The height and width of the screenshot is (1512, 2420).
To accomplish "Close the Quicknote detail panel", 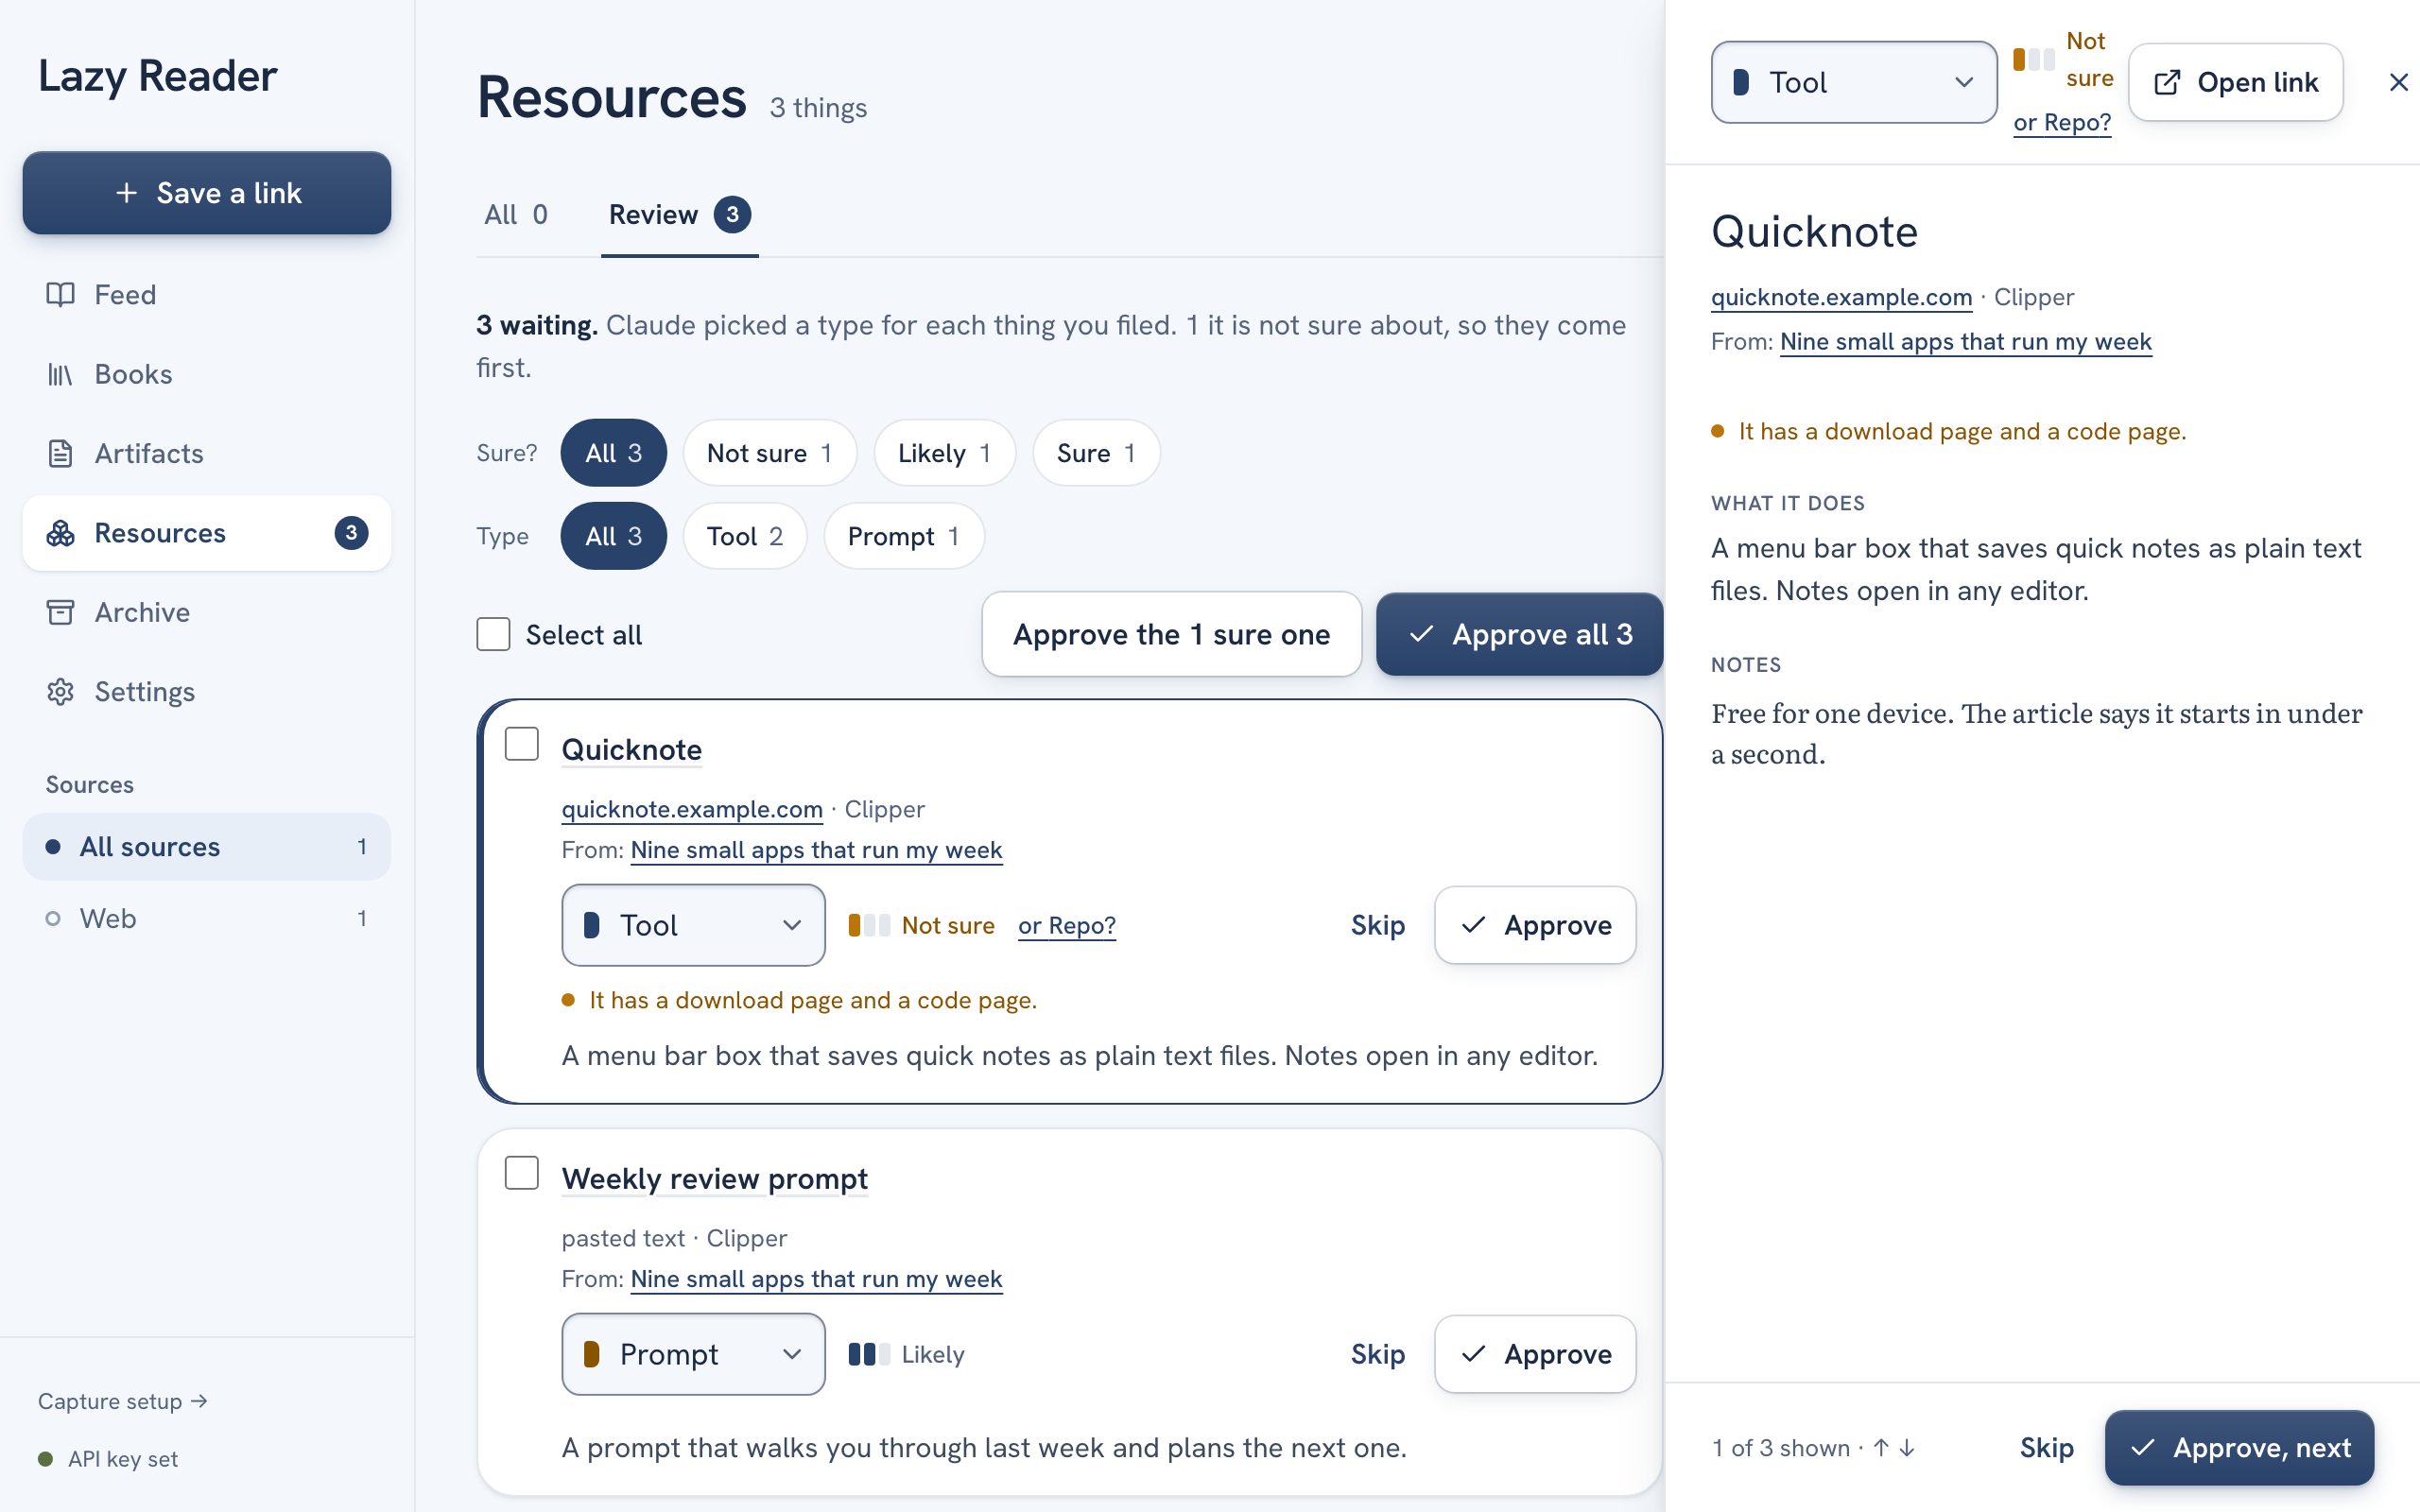I will tap(2398, 82).
